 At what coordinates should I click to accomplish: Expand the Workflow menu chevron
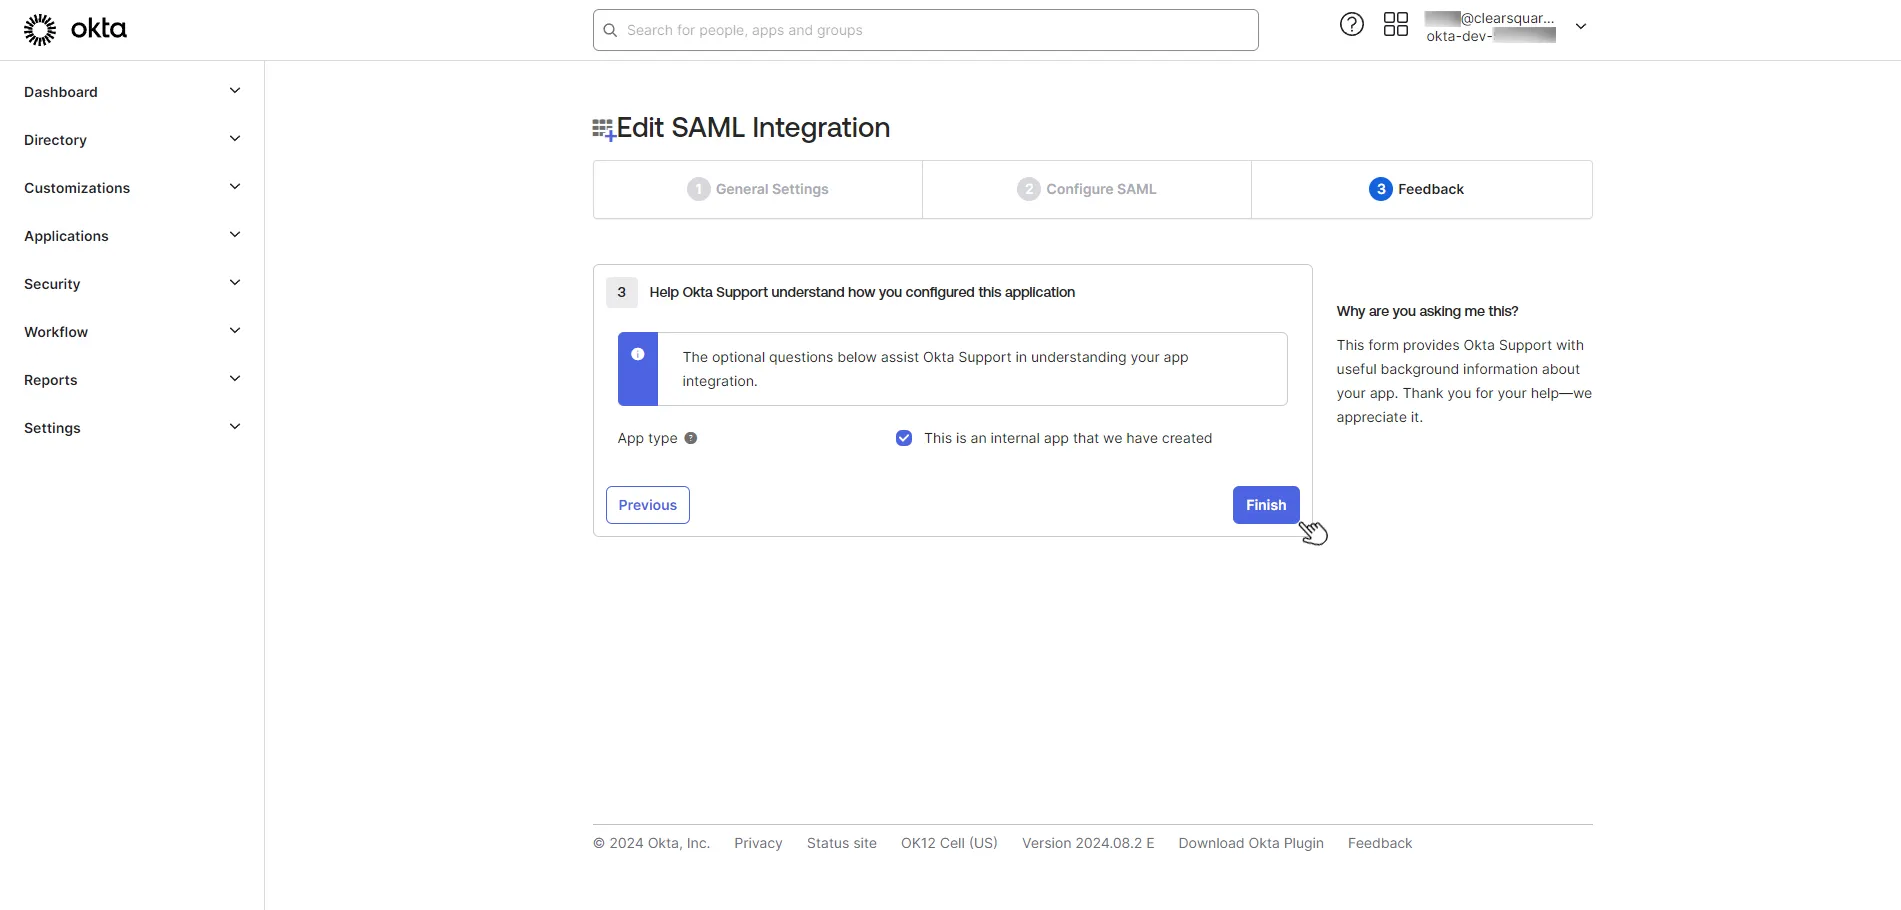(235, 331)
